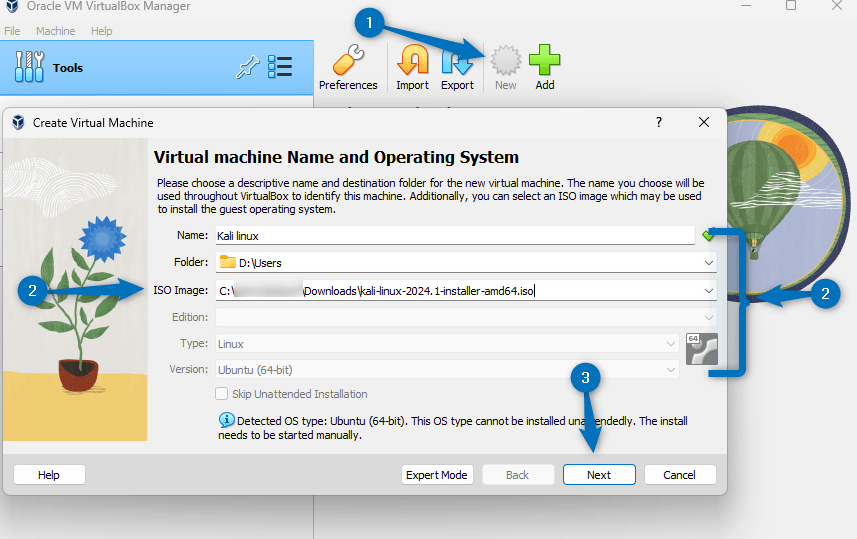
Task: Open the File menu
Action: coord(12,31)
